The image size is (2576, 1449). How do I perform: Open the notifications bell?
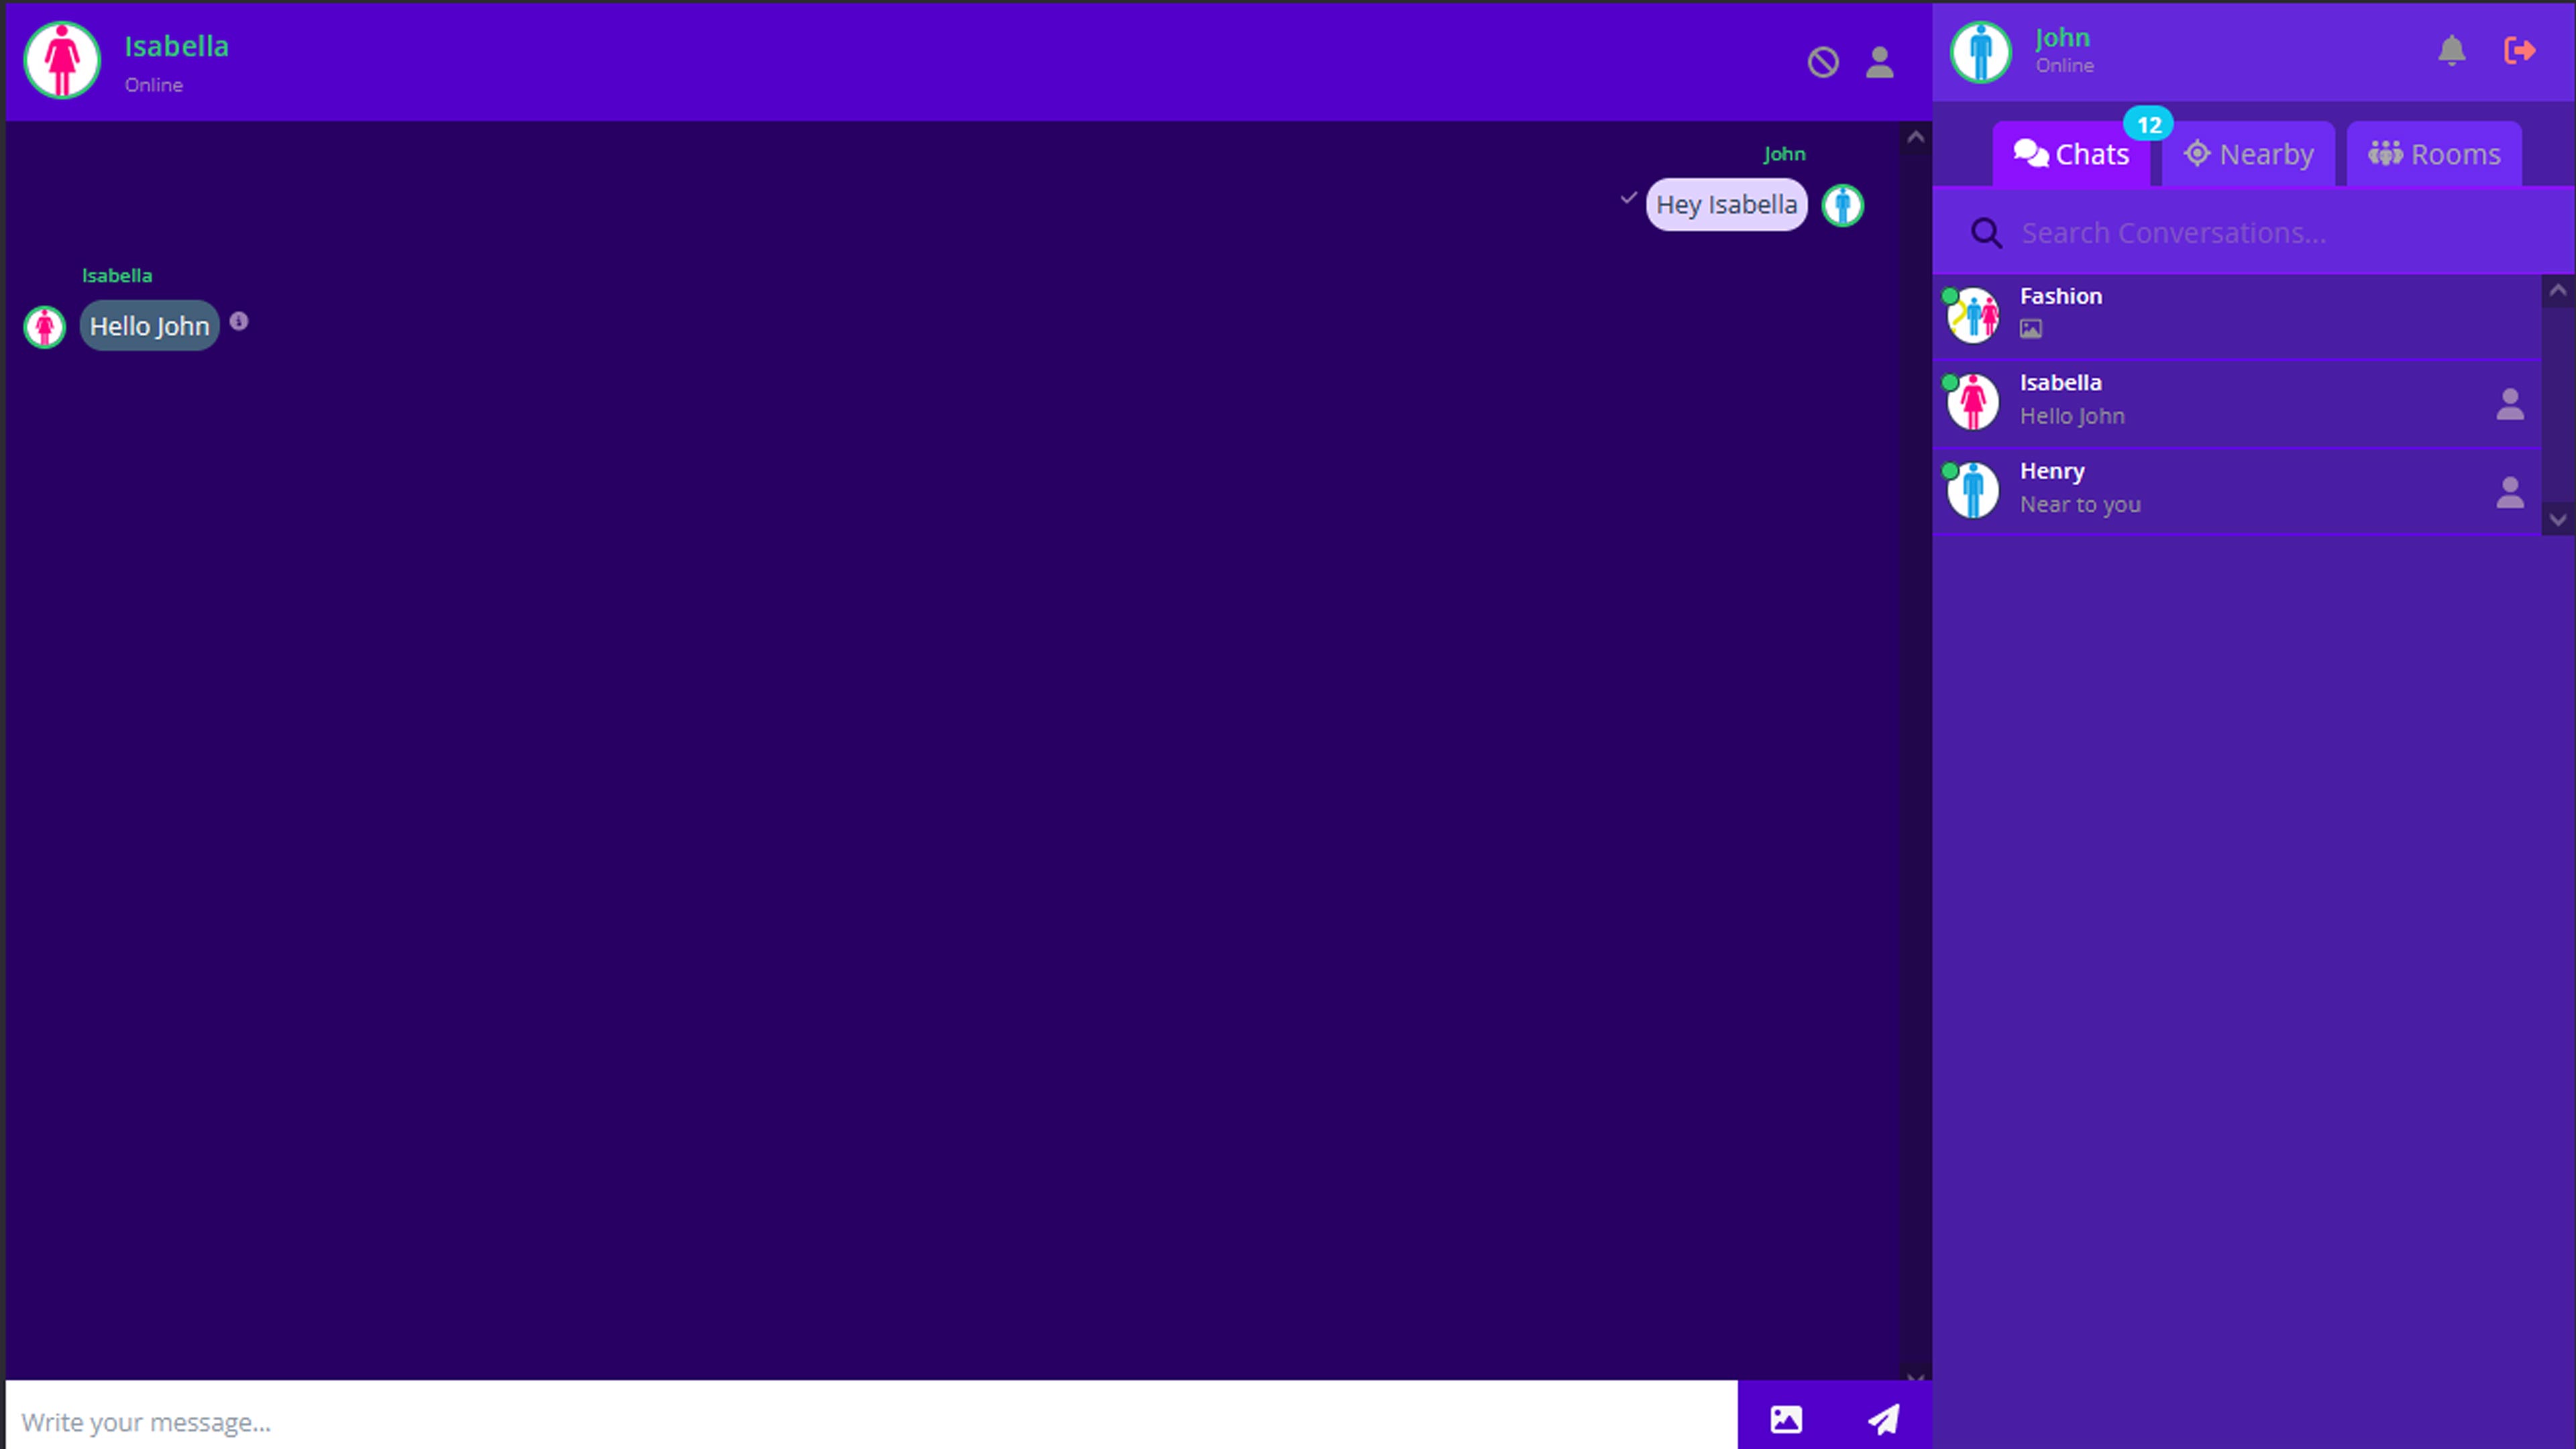[x=2451, y=50]
